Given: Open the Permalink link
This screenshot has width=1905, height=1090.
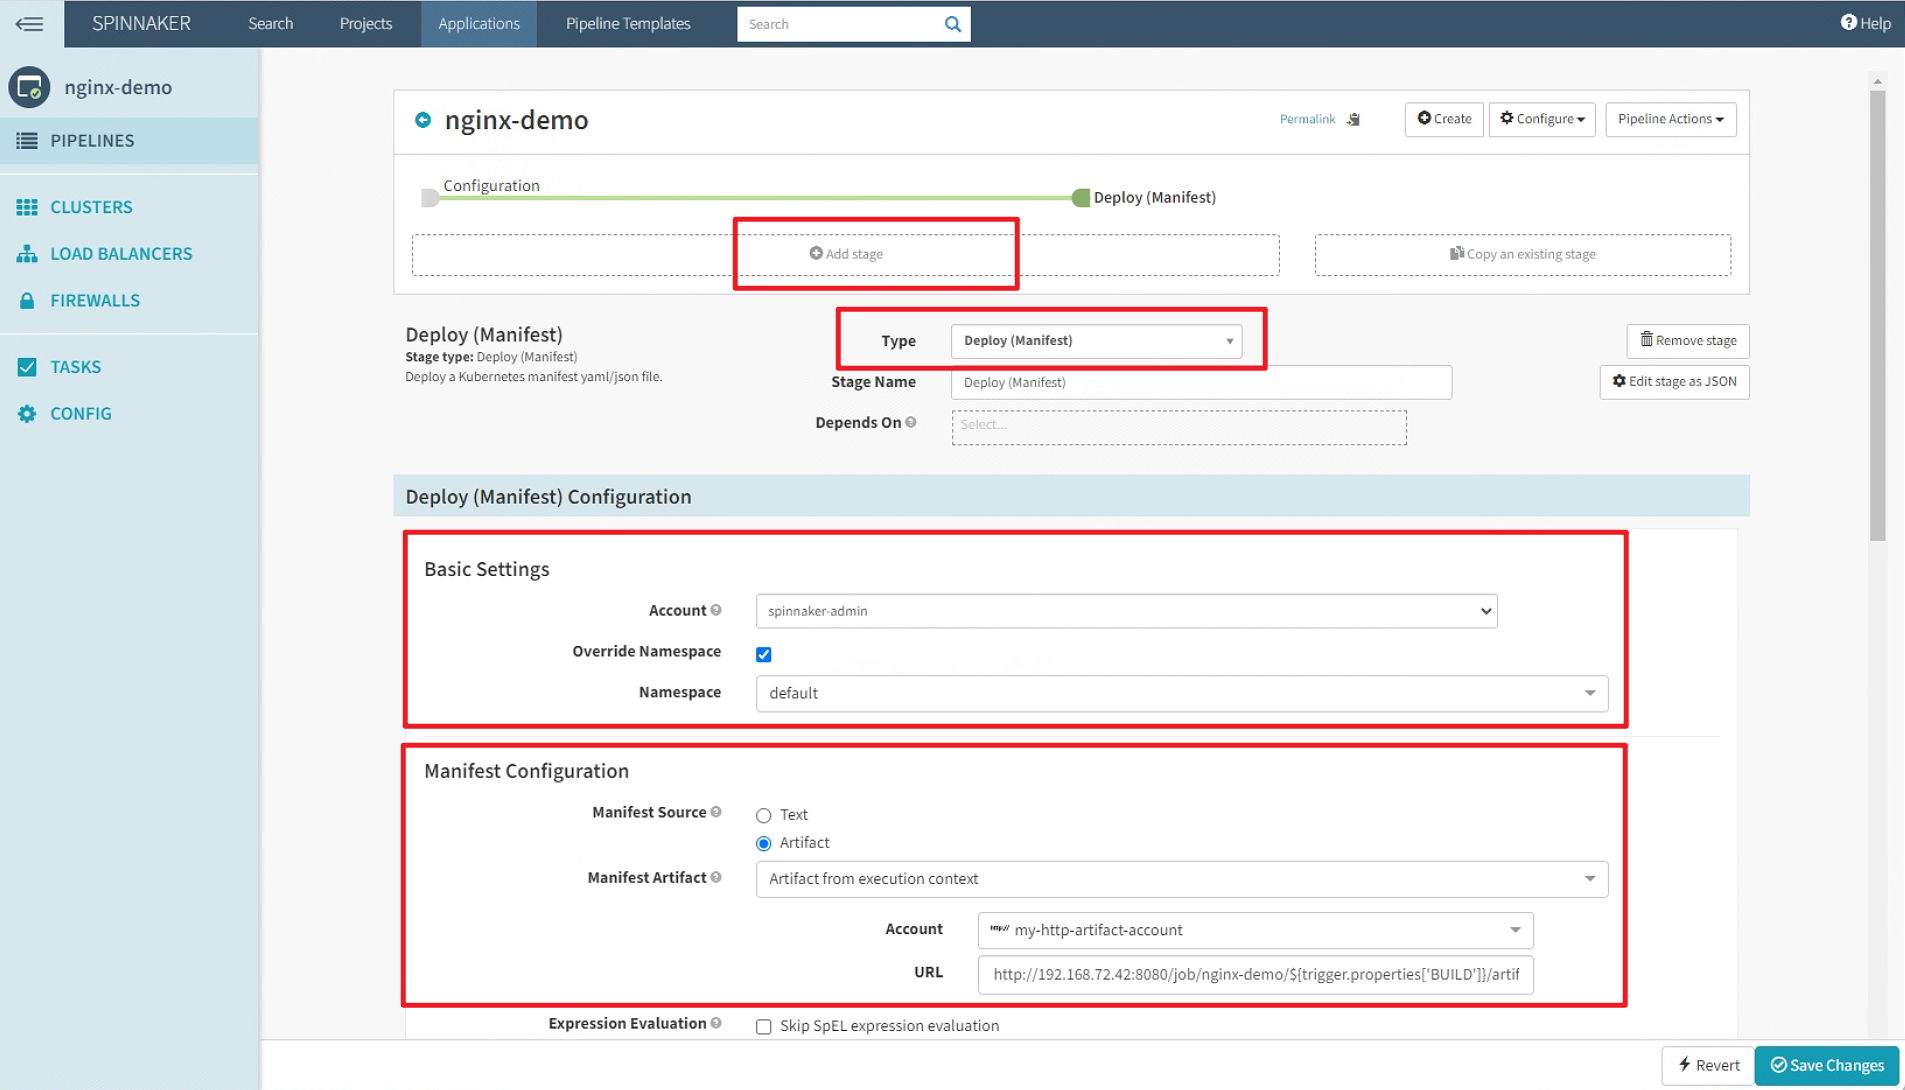Looking at the screenshot, I should point(1307,119).
